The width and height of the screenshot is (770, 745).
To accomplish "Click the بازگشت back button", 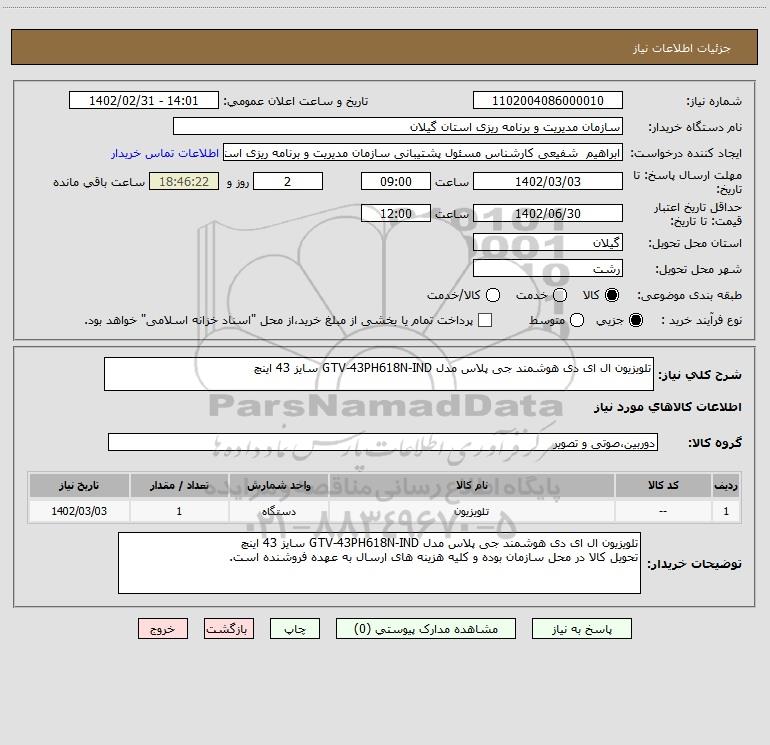I will click(229, 629).
